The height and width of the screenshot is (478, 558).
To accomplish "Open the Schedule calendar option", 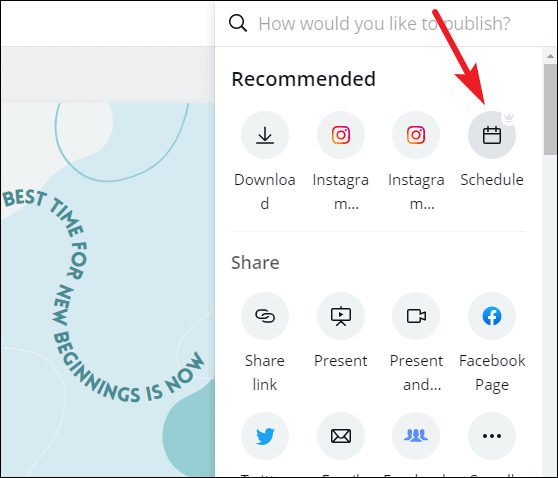I will point(492,135).
